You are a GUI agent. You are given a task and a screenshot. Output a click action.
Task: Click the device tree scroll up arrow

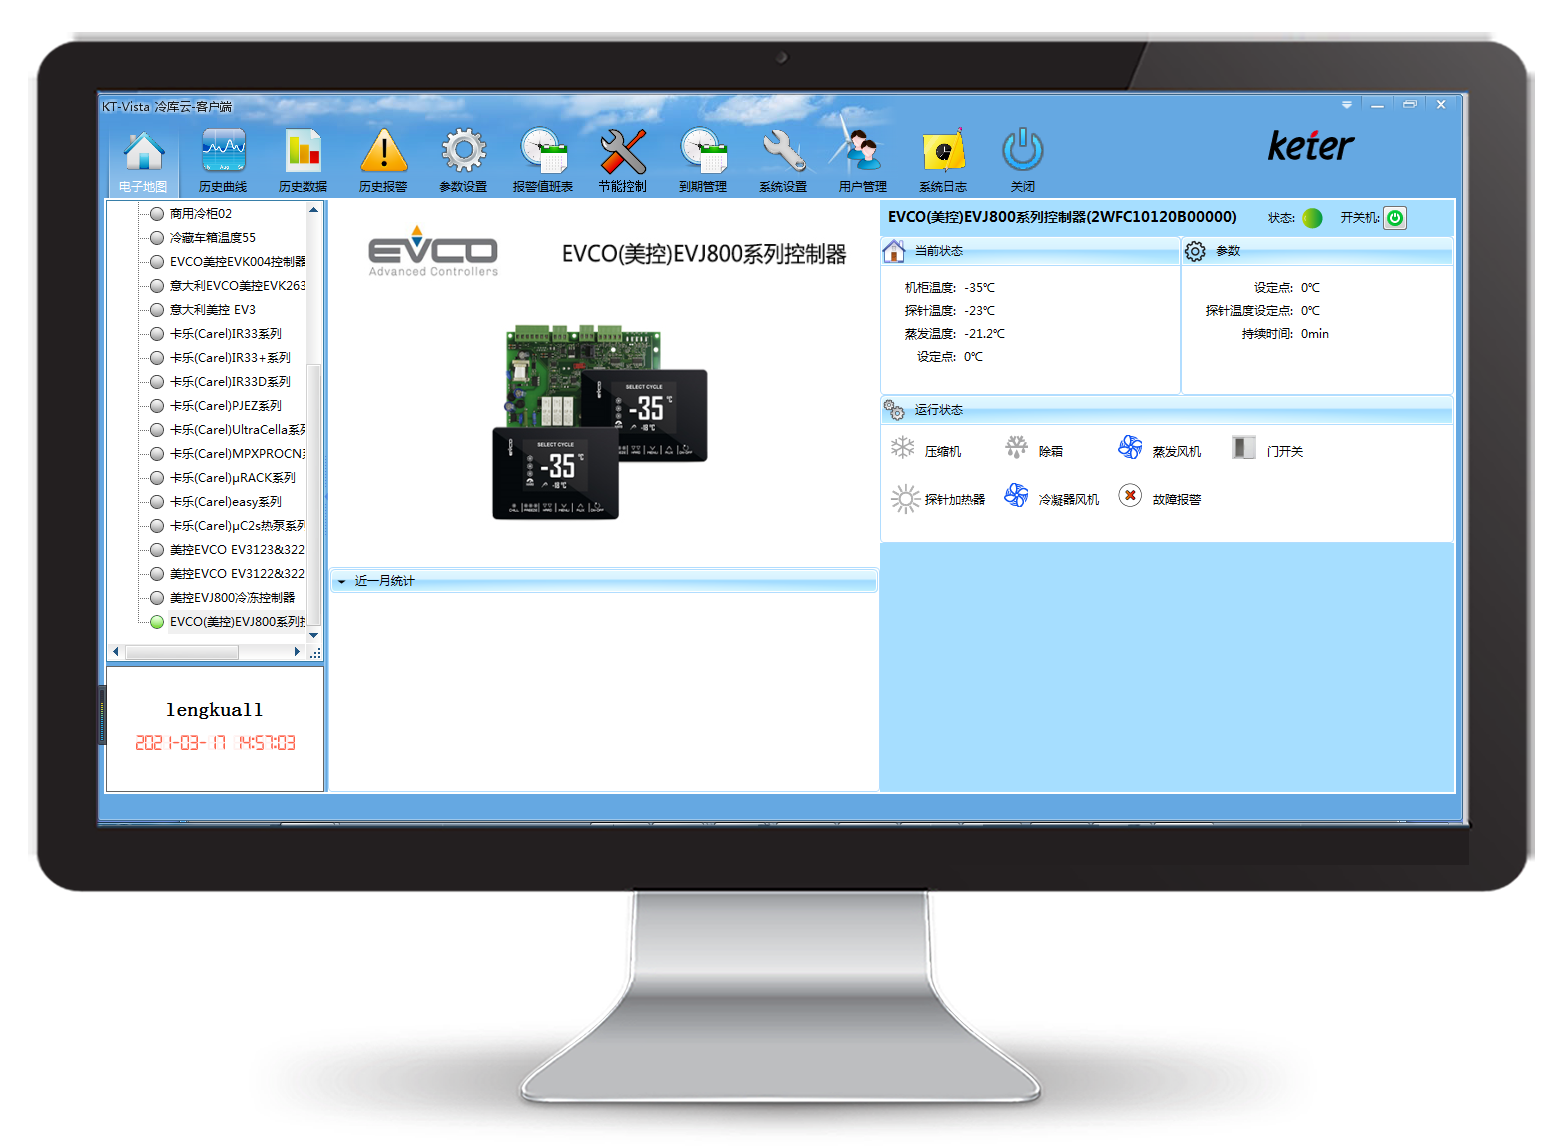[313, 210]
